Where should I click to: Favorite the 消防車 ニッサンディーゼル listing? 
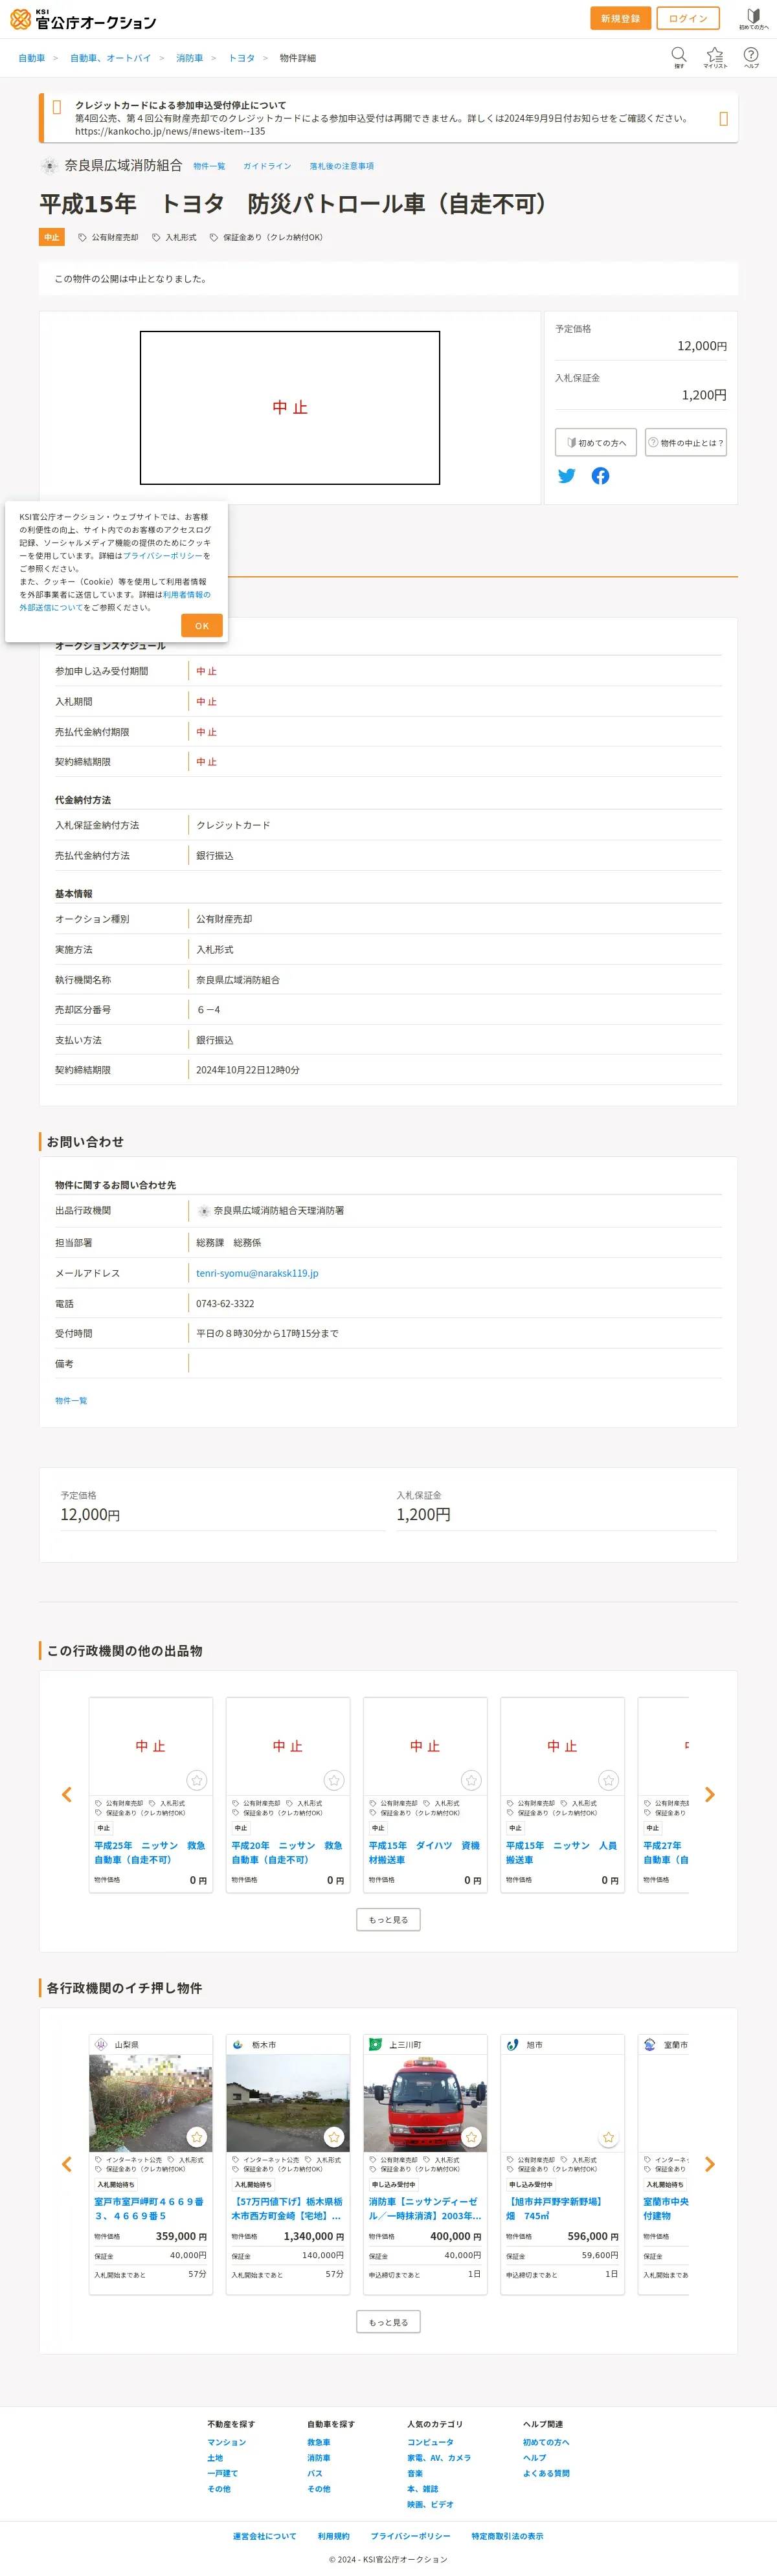coord(471,2137)
